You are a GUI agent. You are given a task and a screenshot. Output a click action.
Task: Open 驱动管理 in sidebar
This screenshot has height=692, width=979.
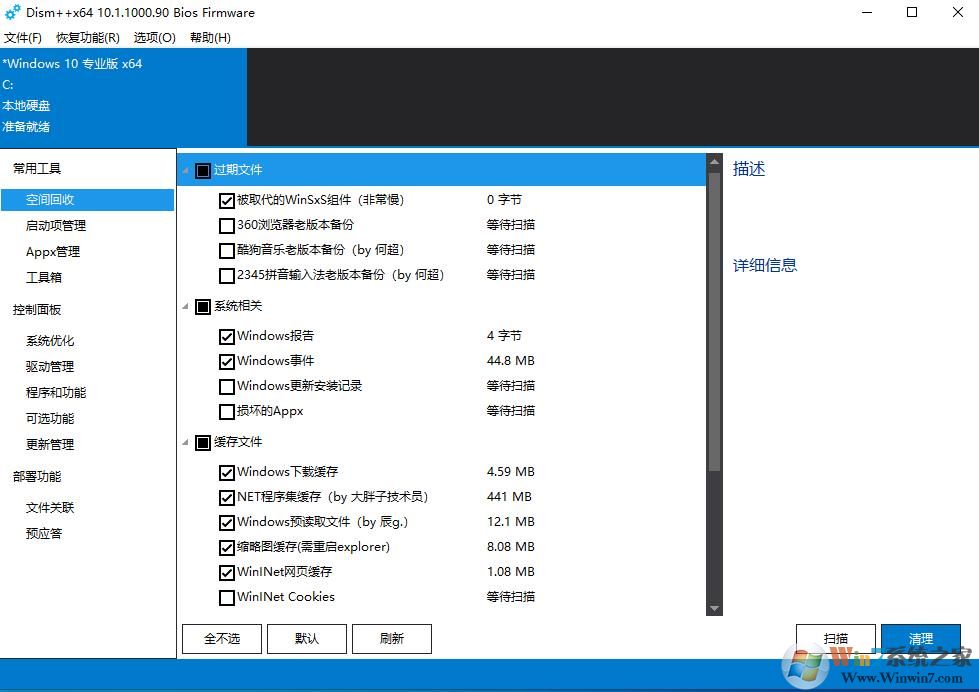(x=50, y=367)
